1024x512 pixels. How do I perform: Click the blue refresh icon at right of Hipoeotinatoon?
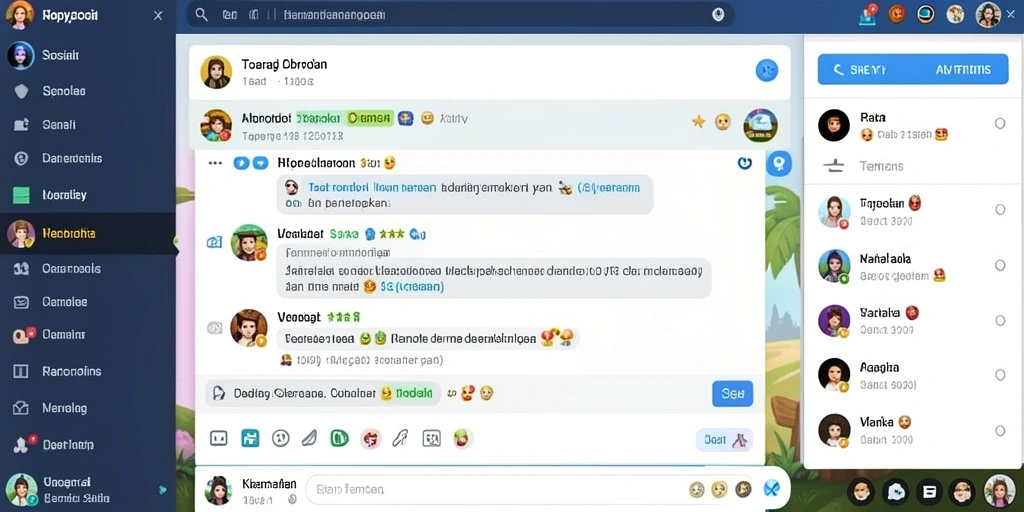(x=744, y=163)
